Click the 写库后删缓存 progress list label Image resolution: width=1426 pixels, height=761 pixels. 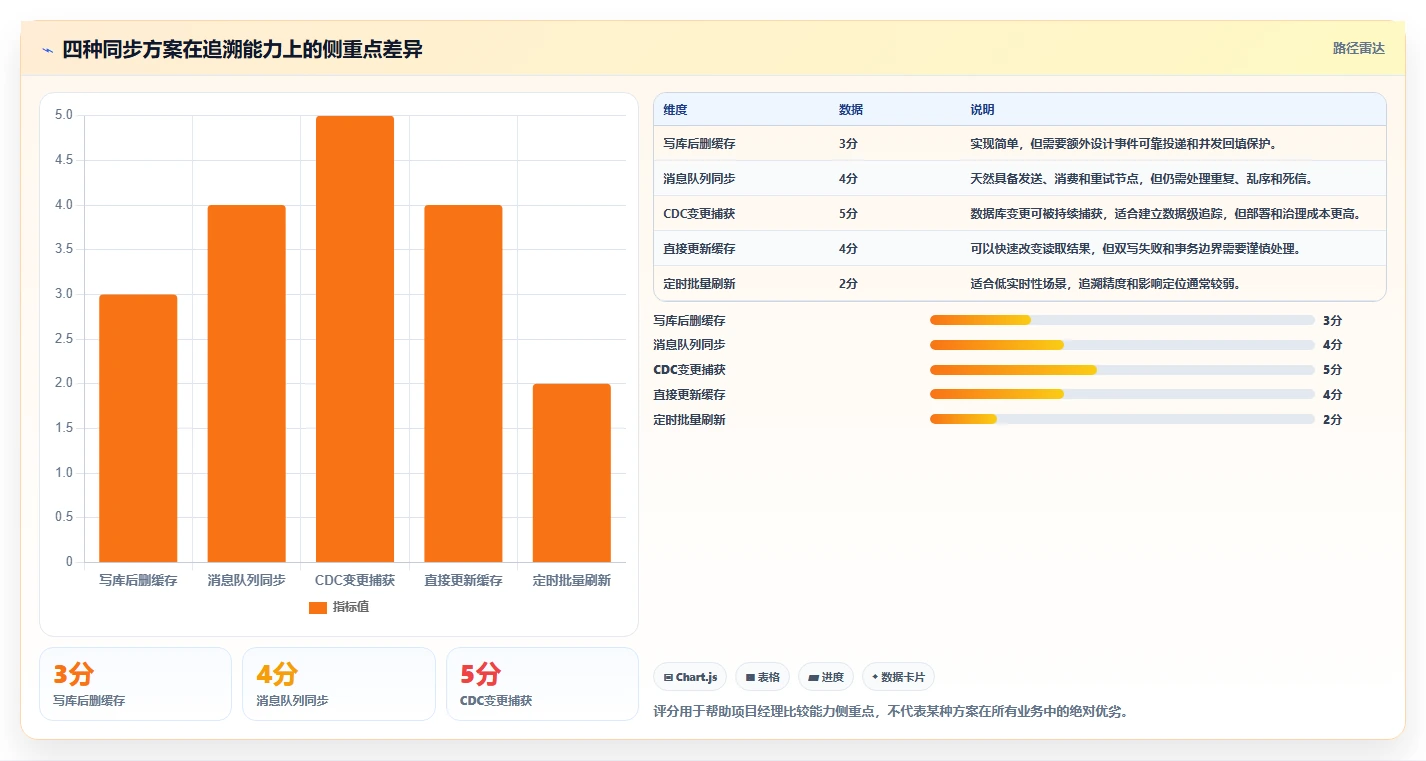coord(689,320)
